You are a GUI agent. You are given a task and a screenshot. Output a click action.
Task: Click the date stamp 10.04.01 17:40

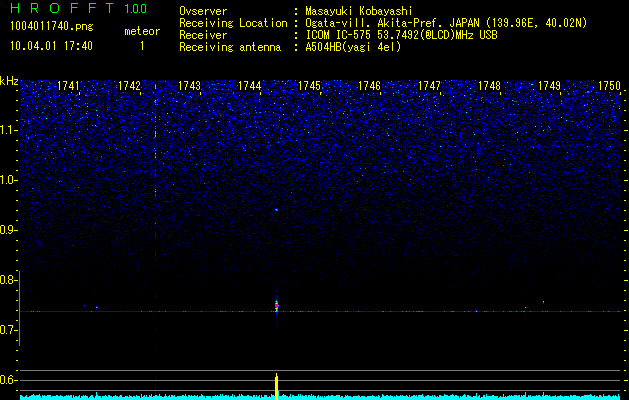point(51,46)
